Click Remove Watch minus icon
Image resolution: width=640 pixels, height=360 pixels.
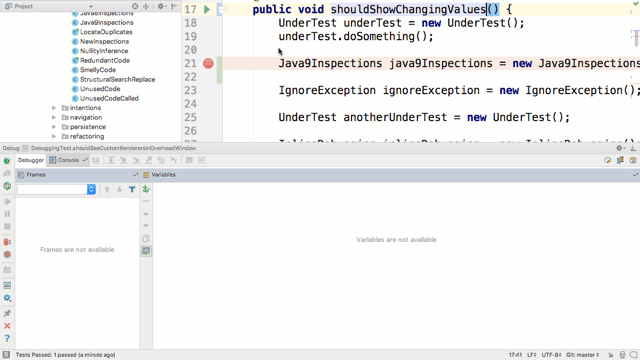point(146,201)
